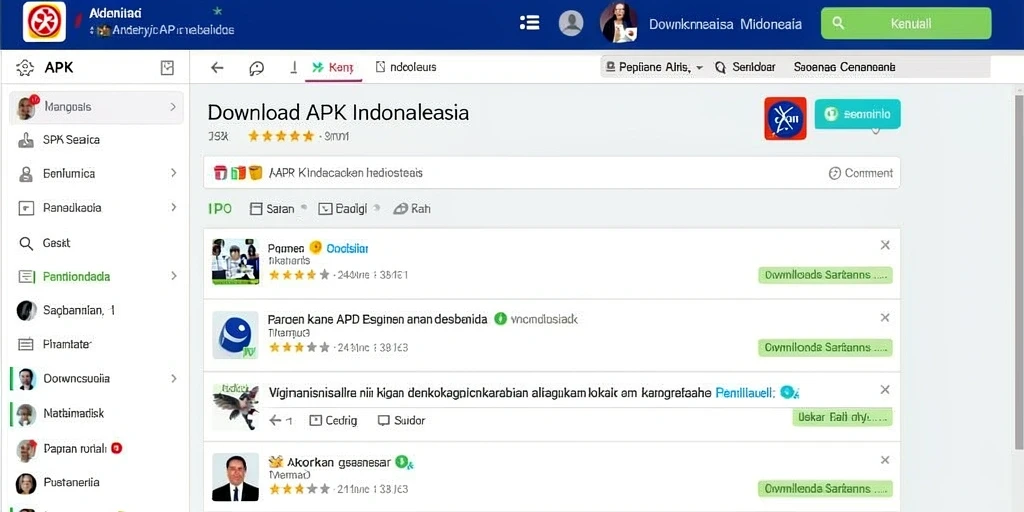
Task: Click the vertical scrollbar on the right
Action: tap(1018, 271)
